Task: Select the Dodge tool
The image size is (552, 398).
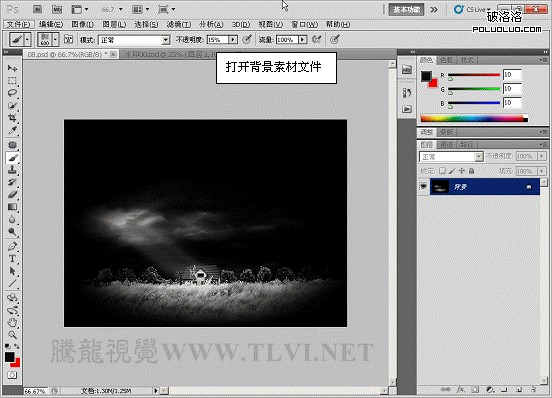Action: [x=12, y=232]
